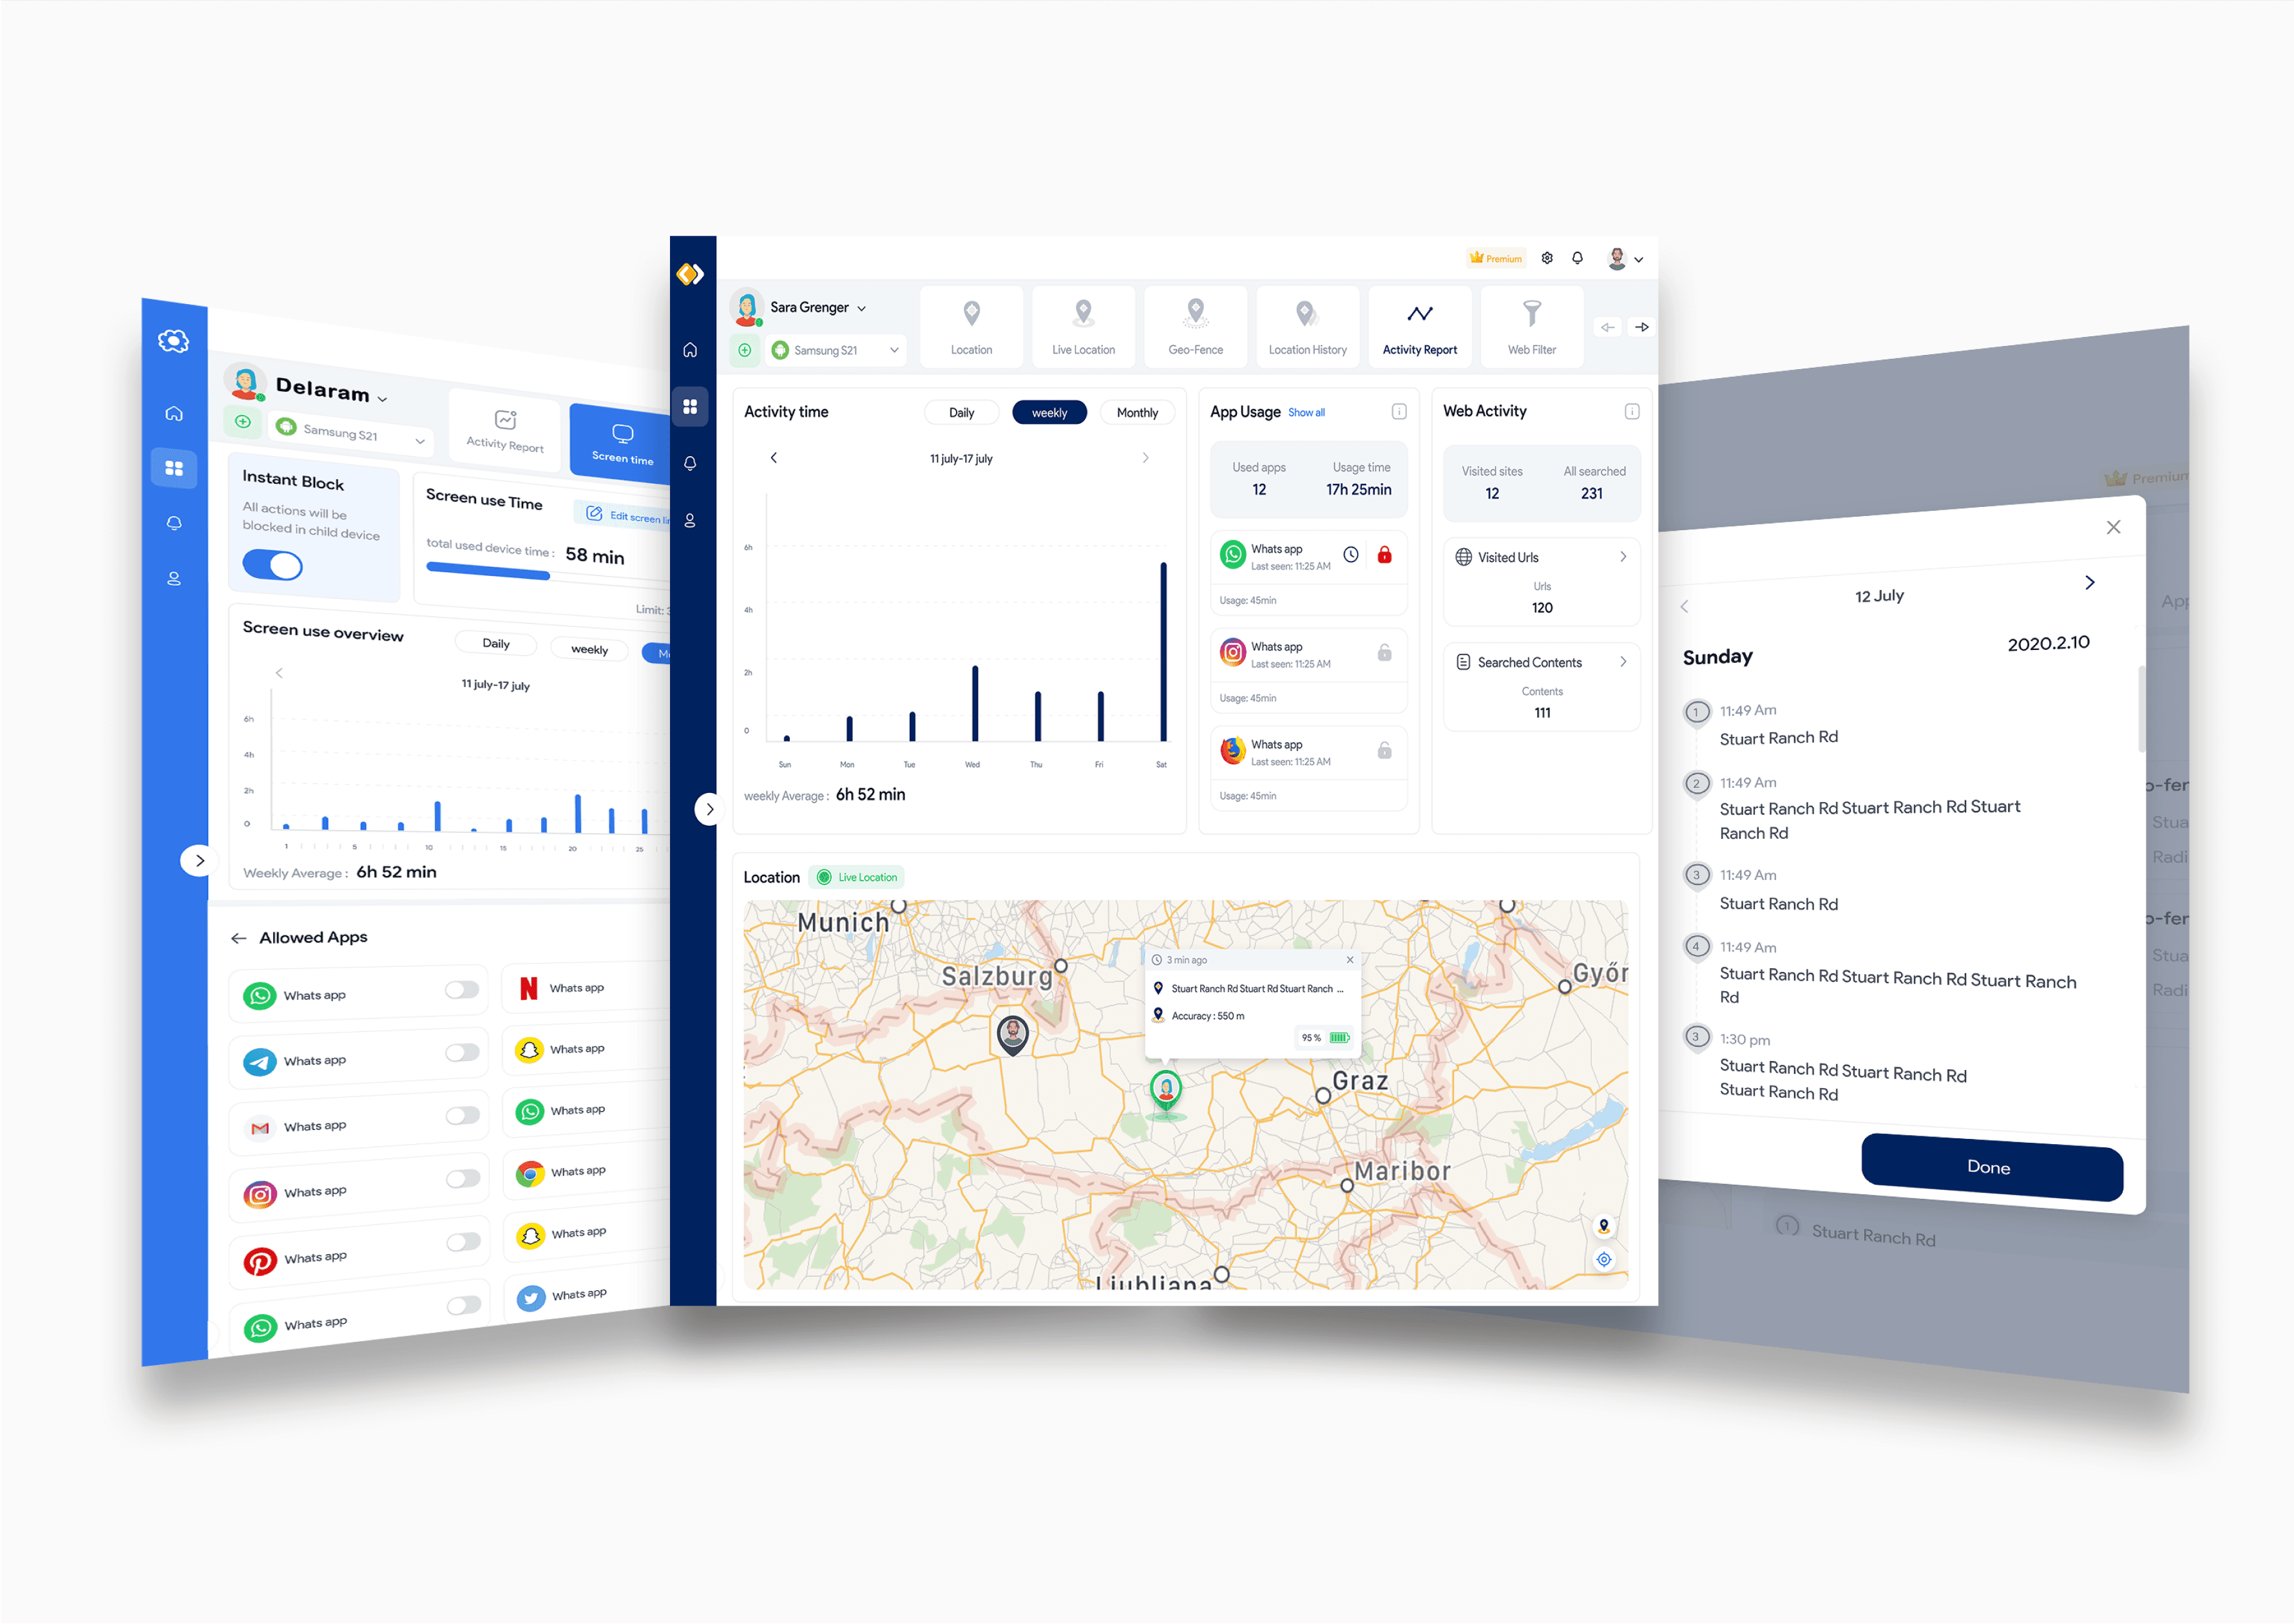Turn off the Instant Block toggle
This screenshot has width=2294, height=1624.
pyautogui.click(x=273, y=565)
